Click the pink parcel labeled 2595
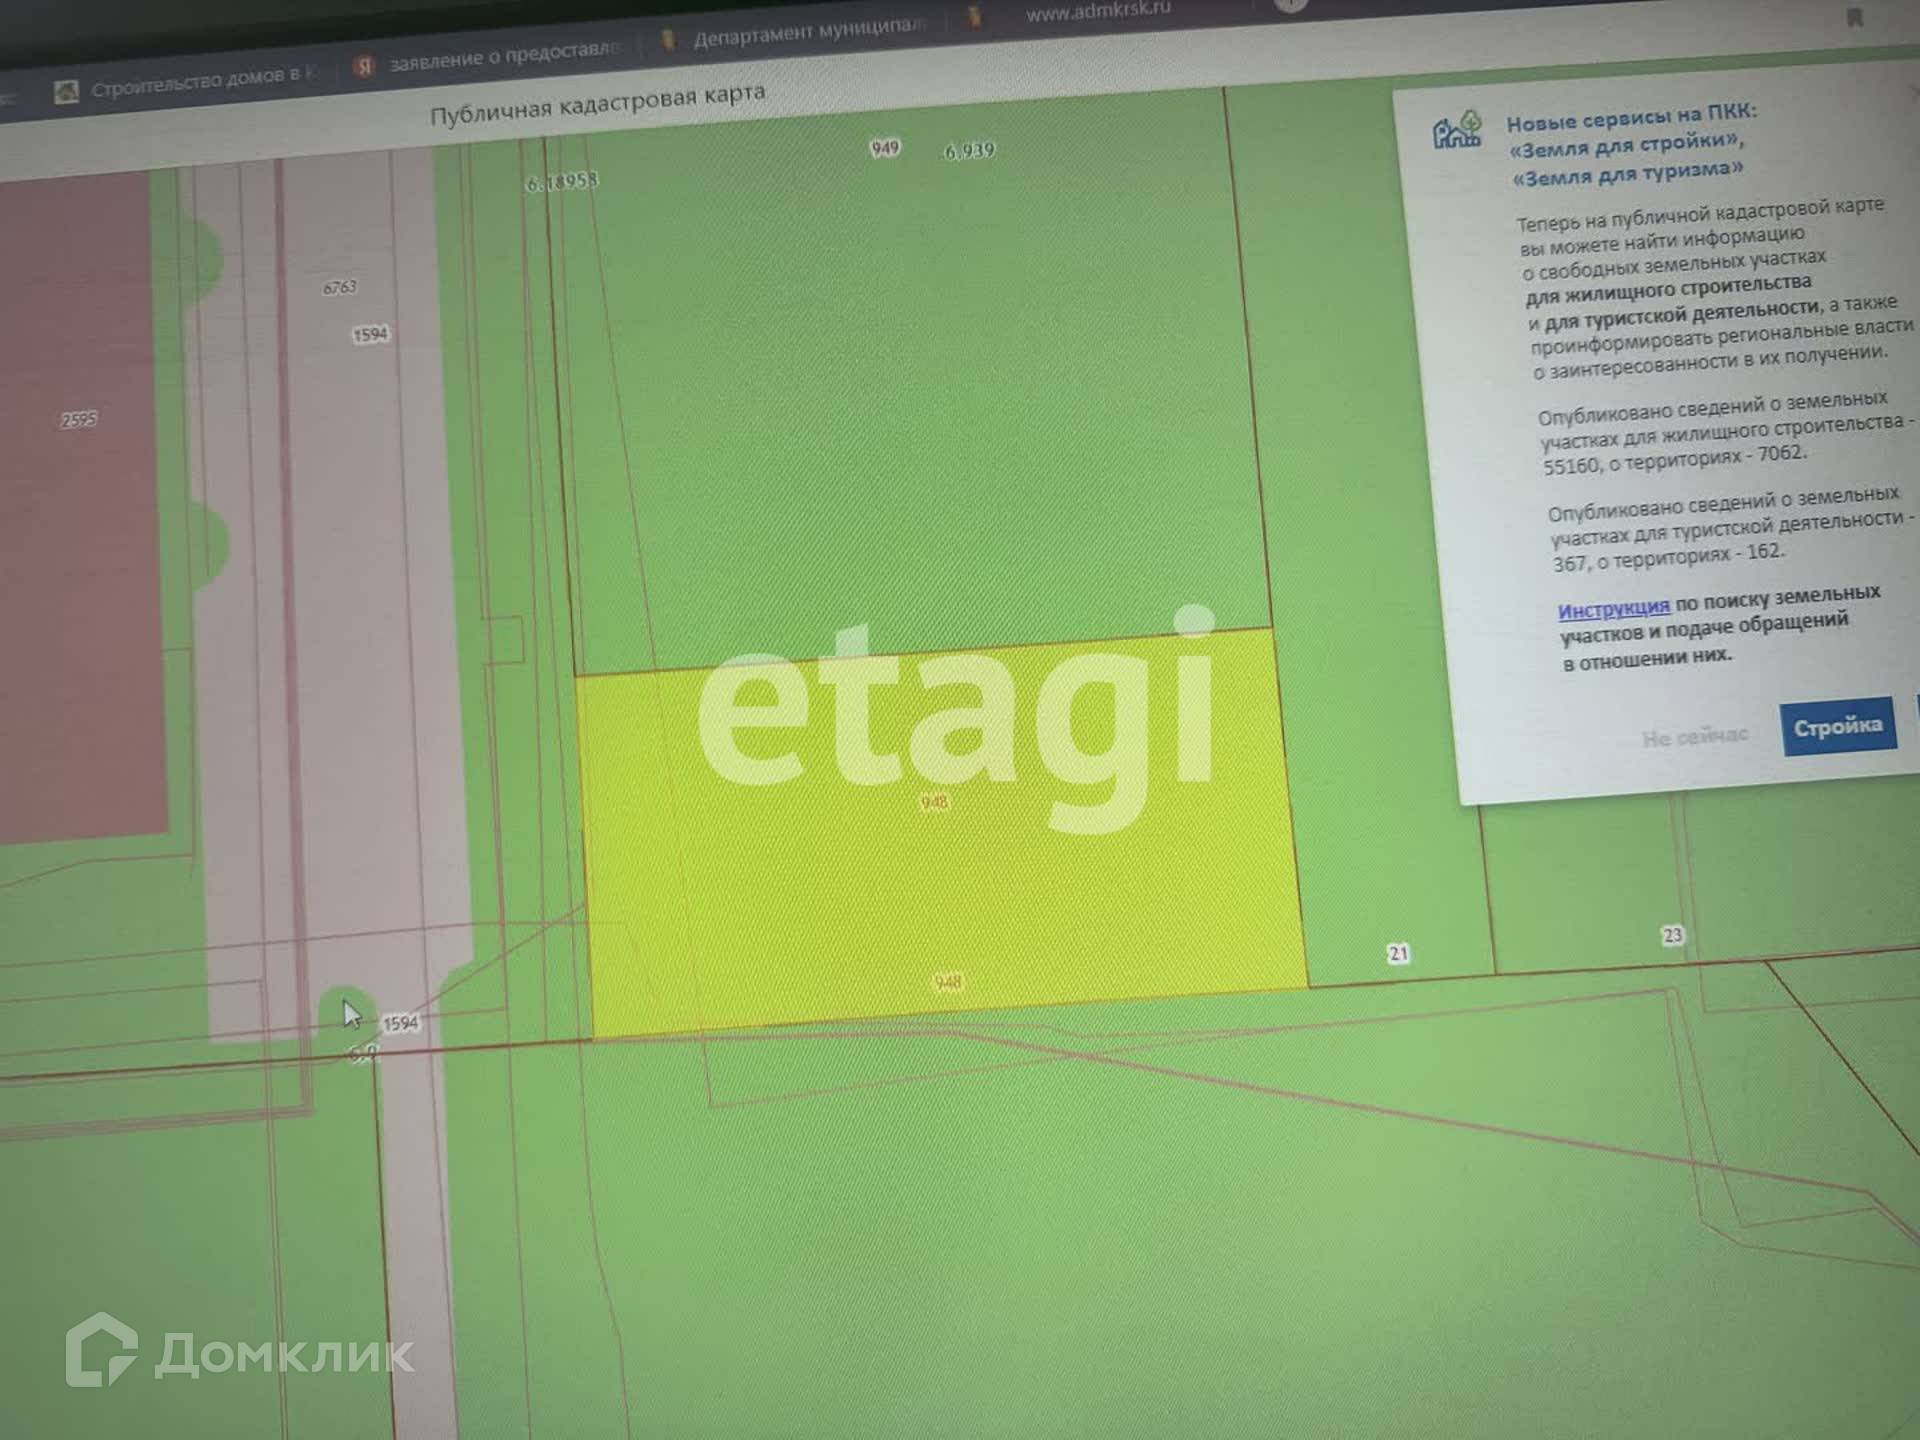The width and height of the screenshot is (1920, 1440). [x=79, y=419]
